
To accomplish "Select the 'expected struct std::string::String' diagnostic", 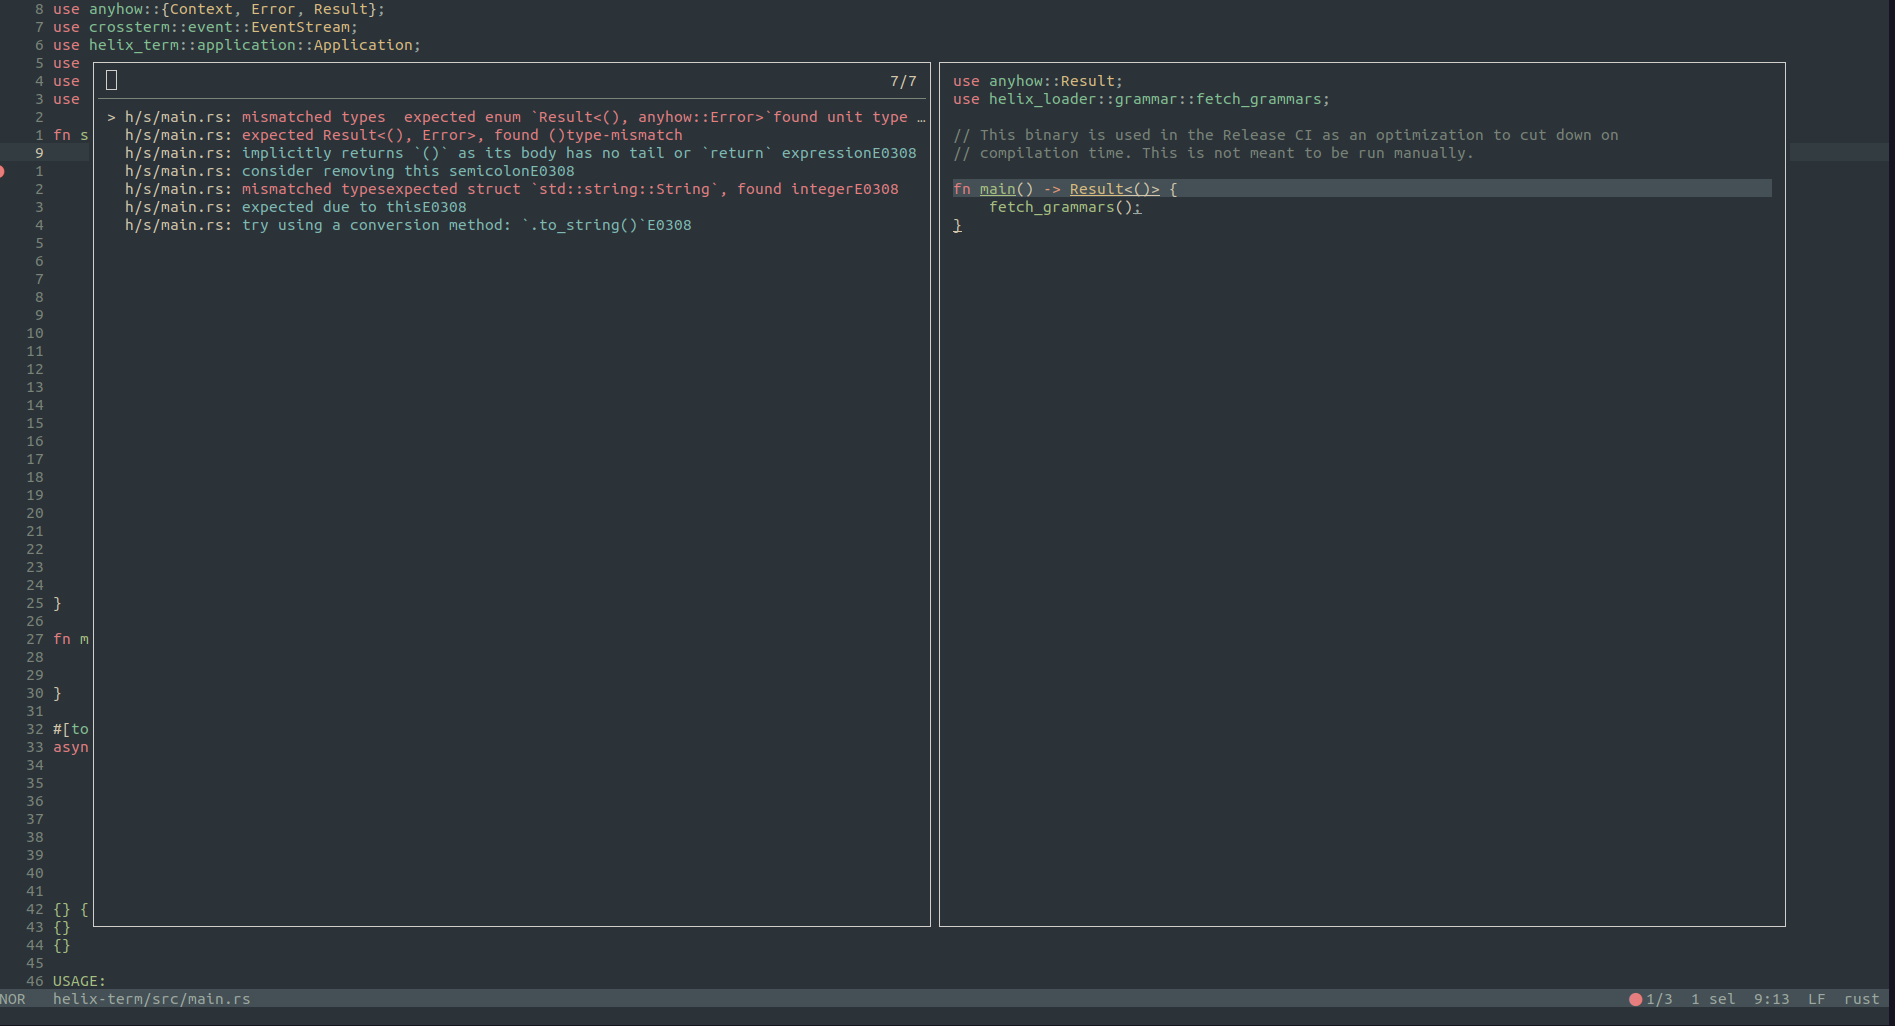I will point(511,189).
